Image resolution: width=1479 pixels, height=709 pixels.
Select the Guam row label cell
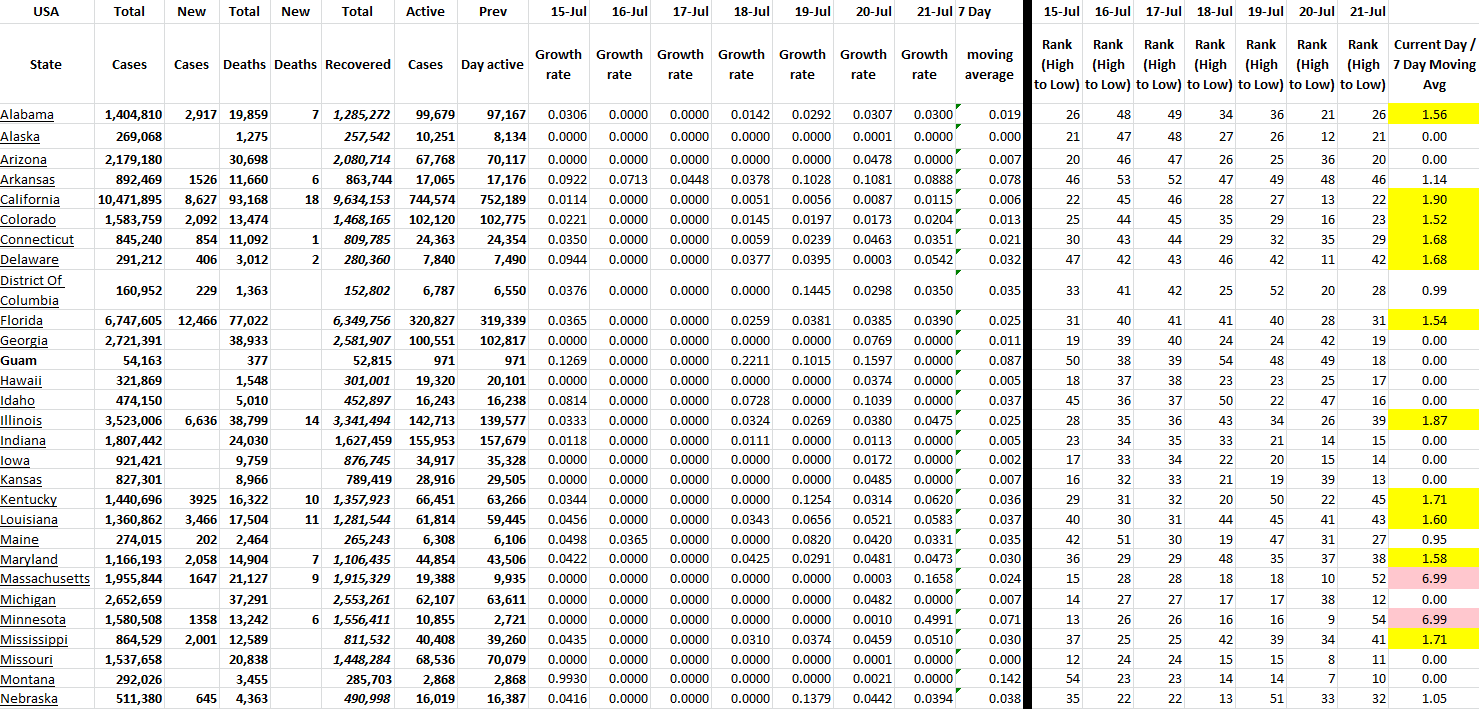(x=19, y=361)
